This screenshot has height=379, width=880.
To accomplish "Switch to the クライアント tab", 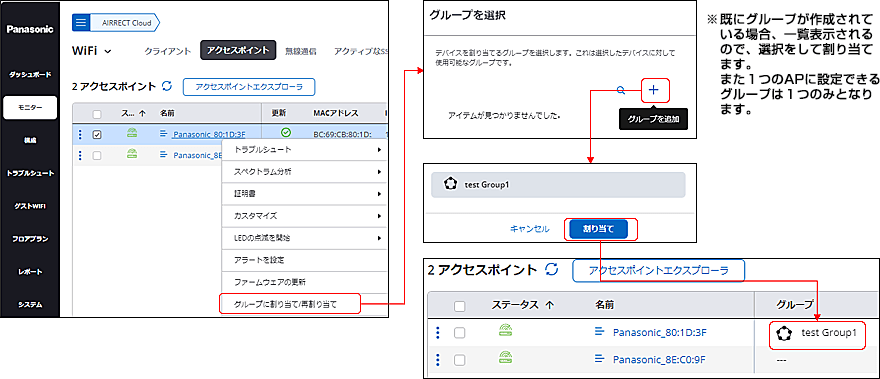I will 168,51.
